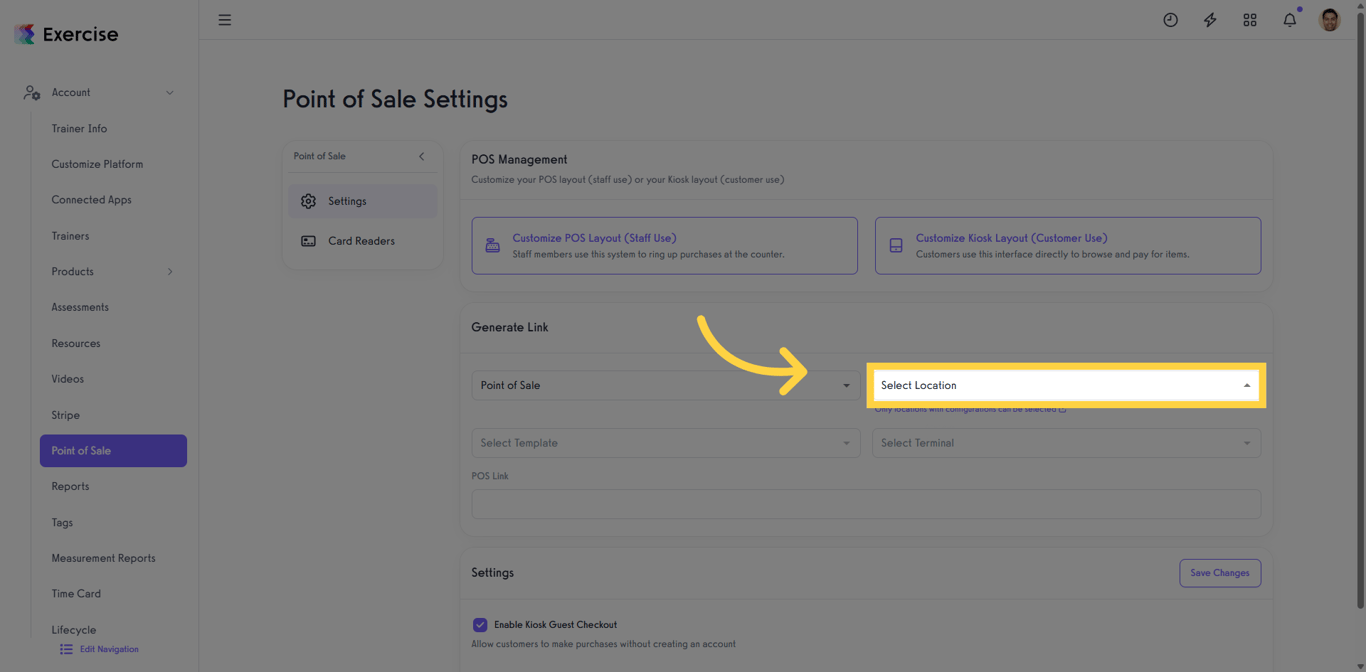Select Reports in the sidebar

70,486
